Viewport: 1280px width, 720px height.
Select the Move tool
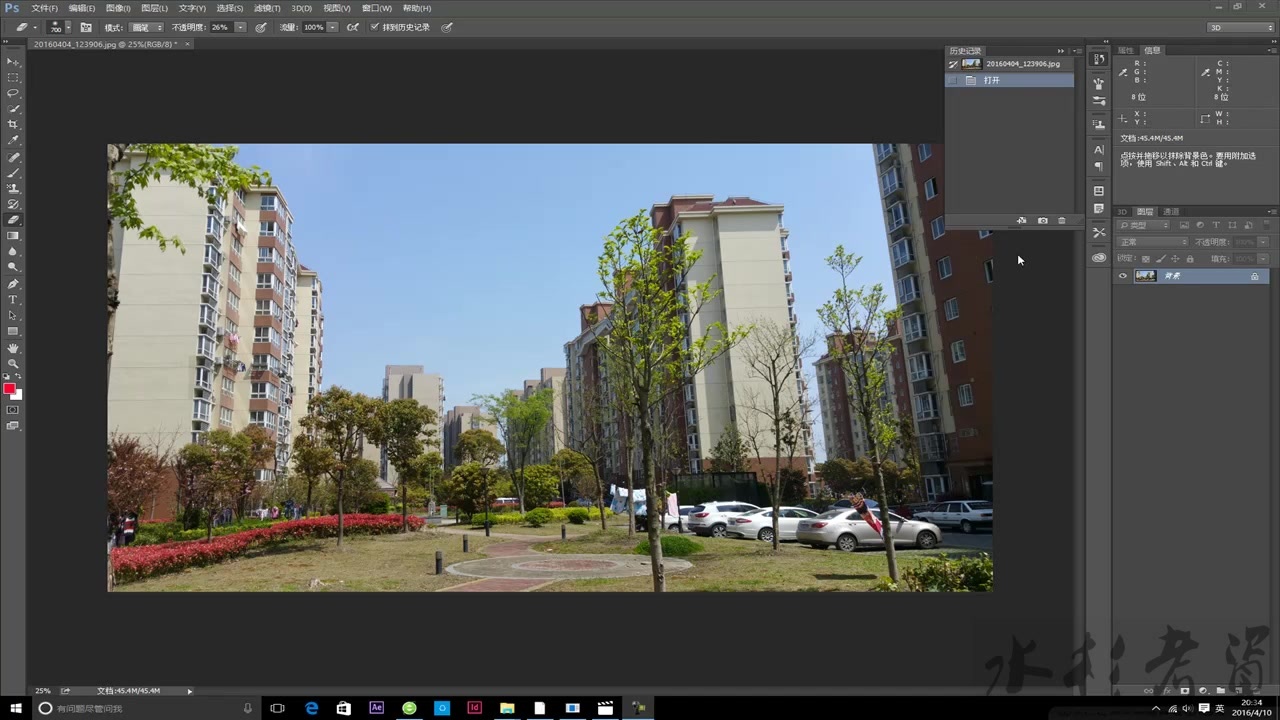coord(13,62)
